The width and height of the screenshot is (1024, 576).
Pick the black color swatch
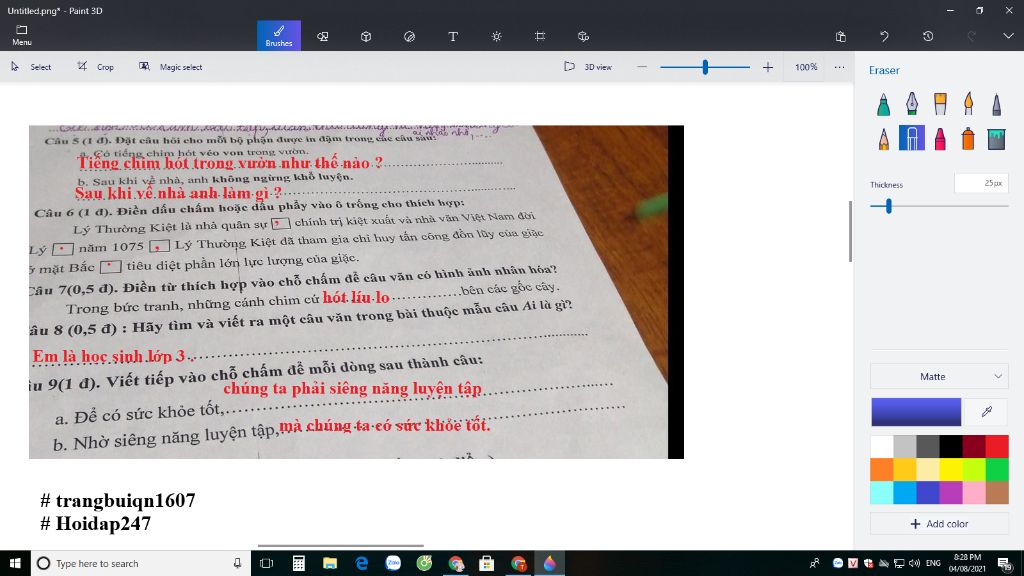(951, 447)
